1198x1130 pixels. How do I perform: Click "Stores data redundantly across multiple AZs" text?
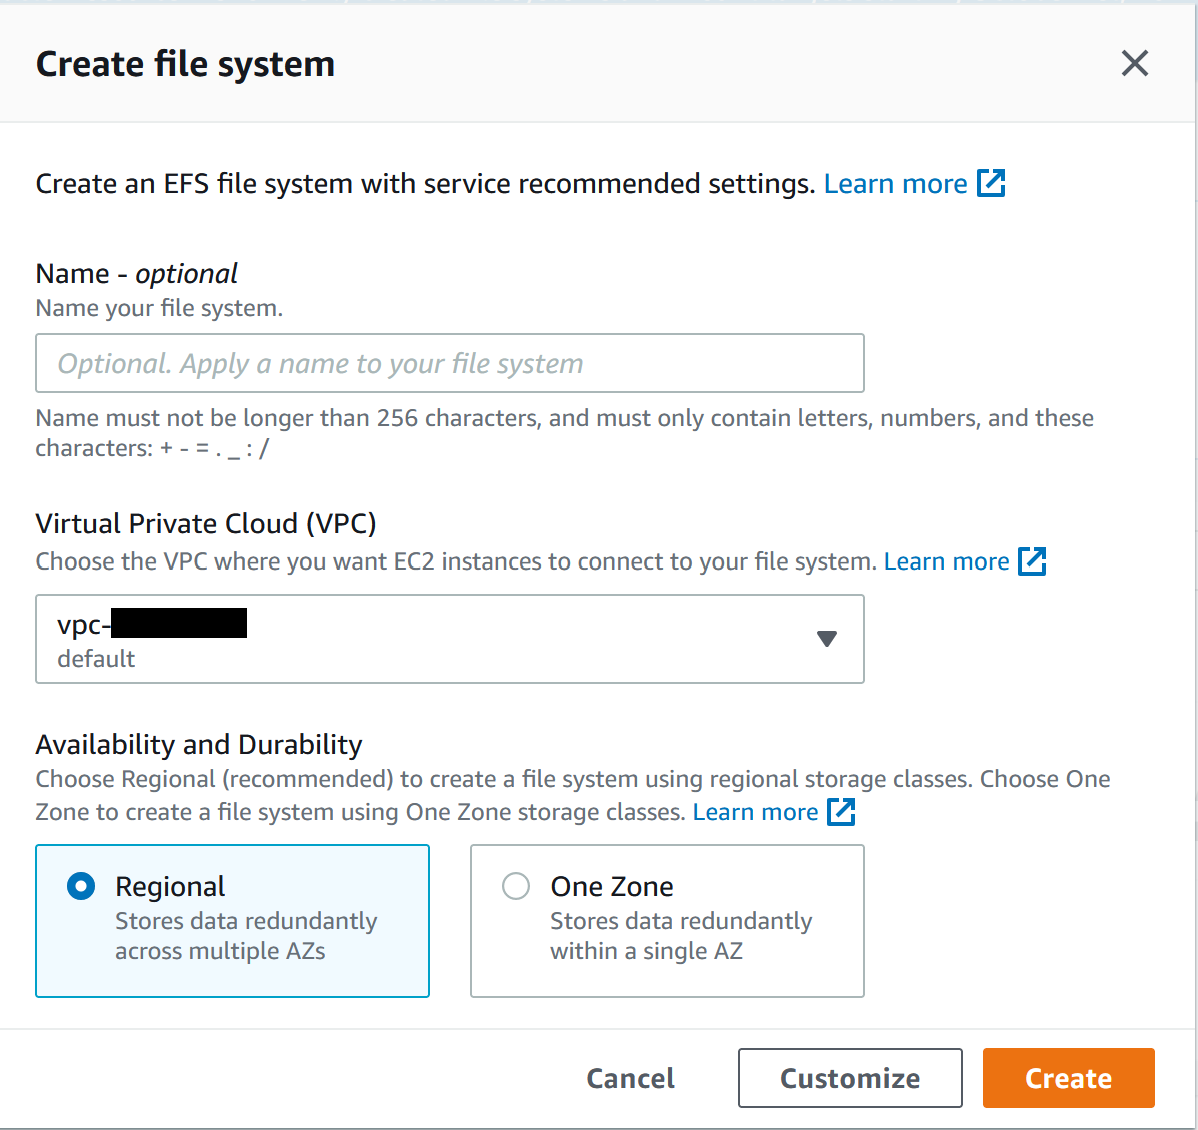(246, 936)
